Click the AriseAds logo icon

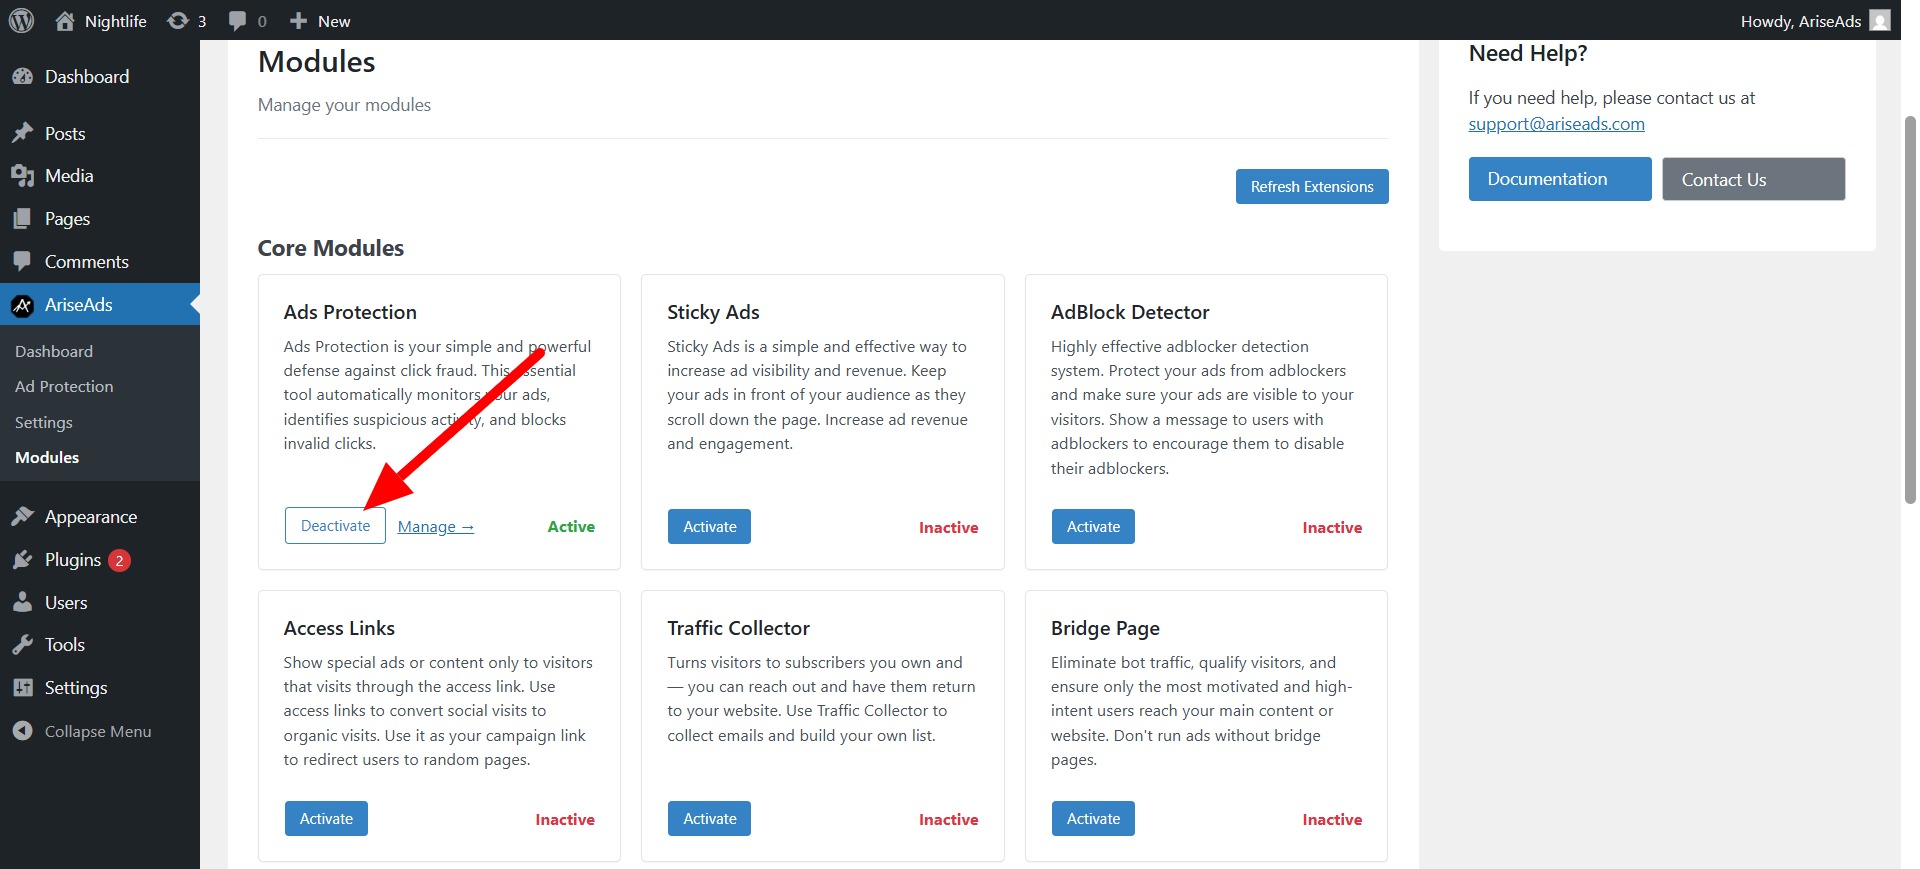tap(22, 305)
